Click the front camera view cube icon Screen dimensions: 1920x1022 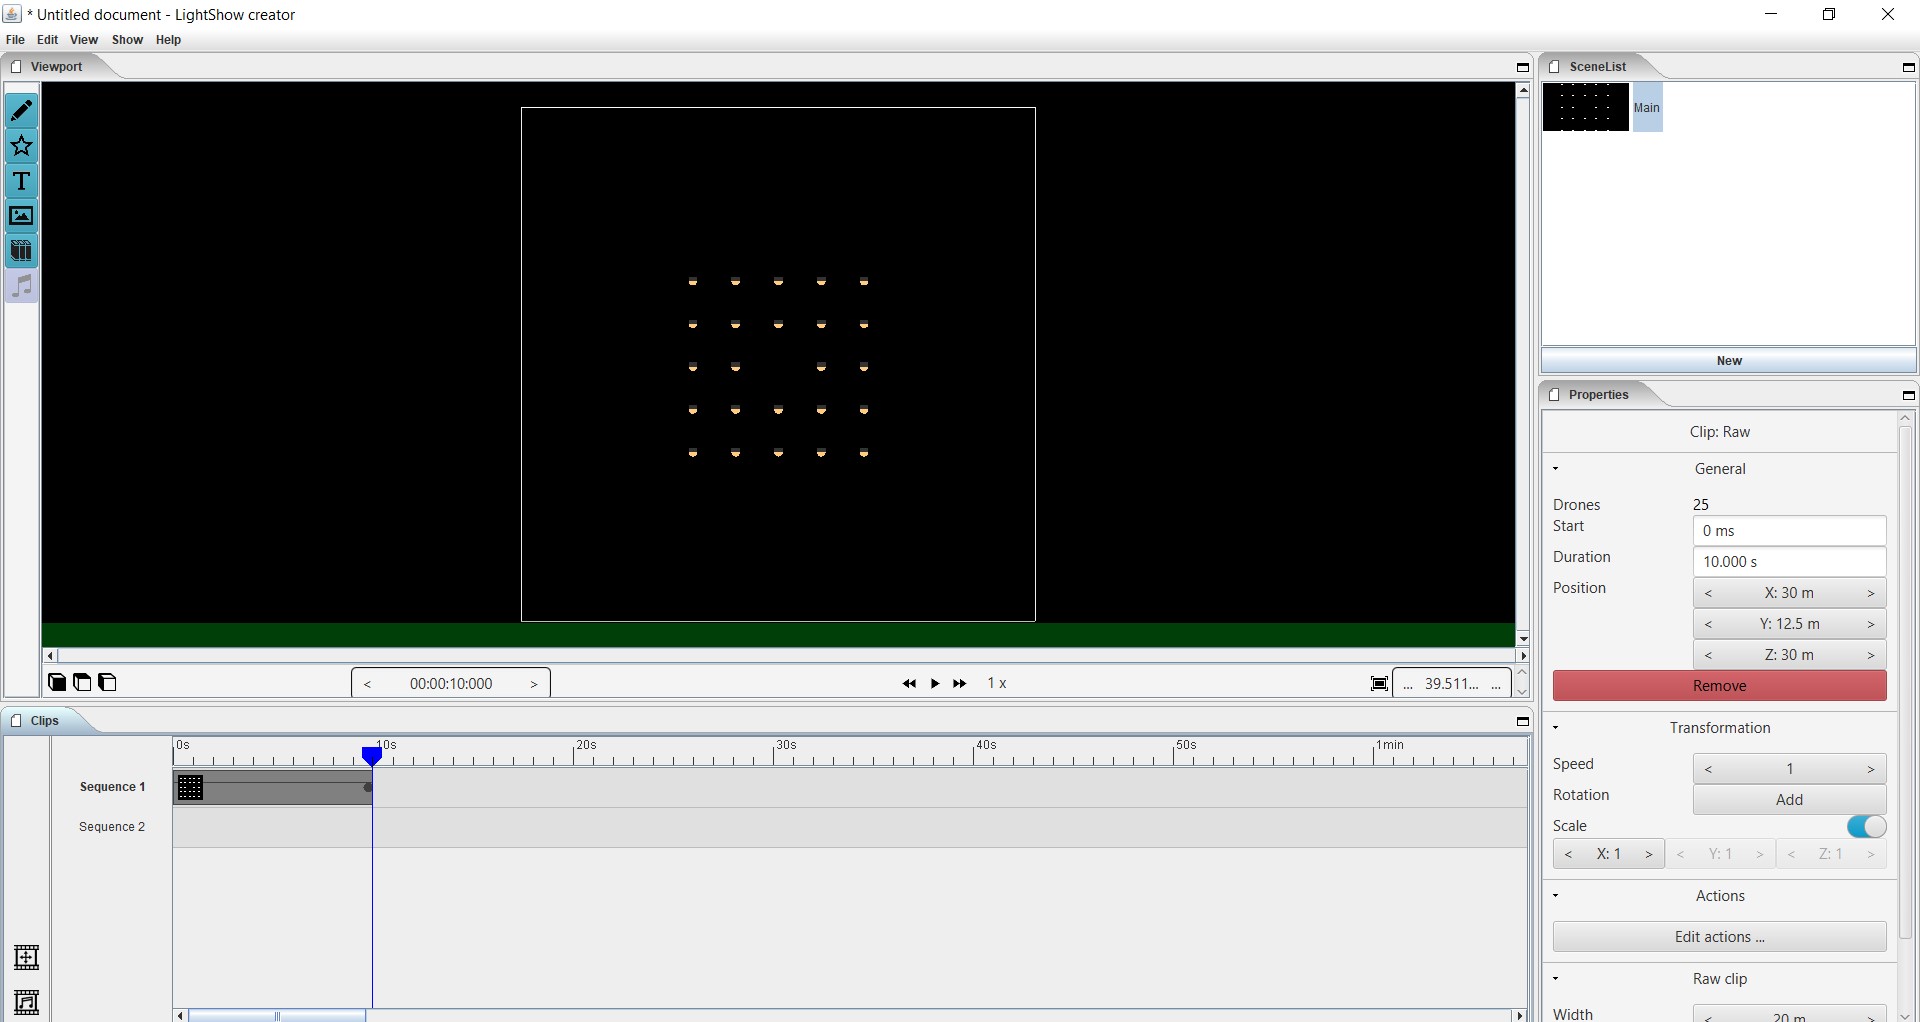click(57, 683)
